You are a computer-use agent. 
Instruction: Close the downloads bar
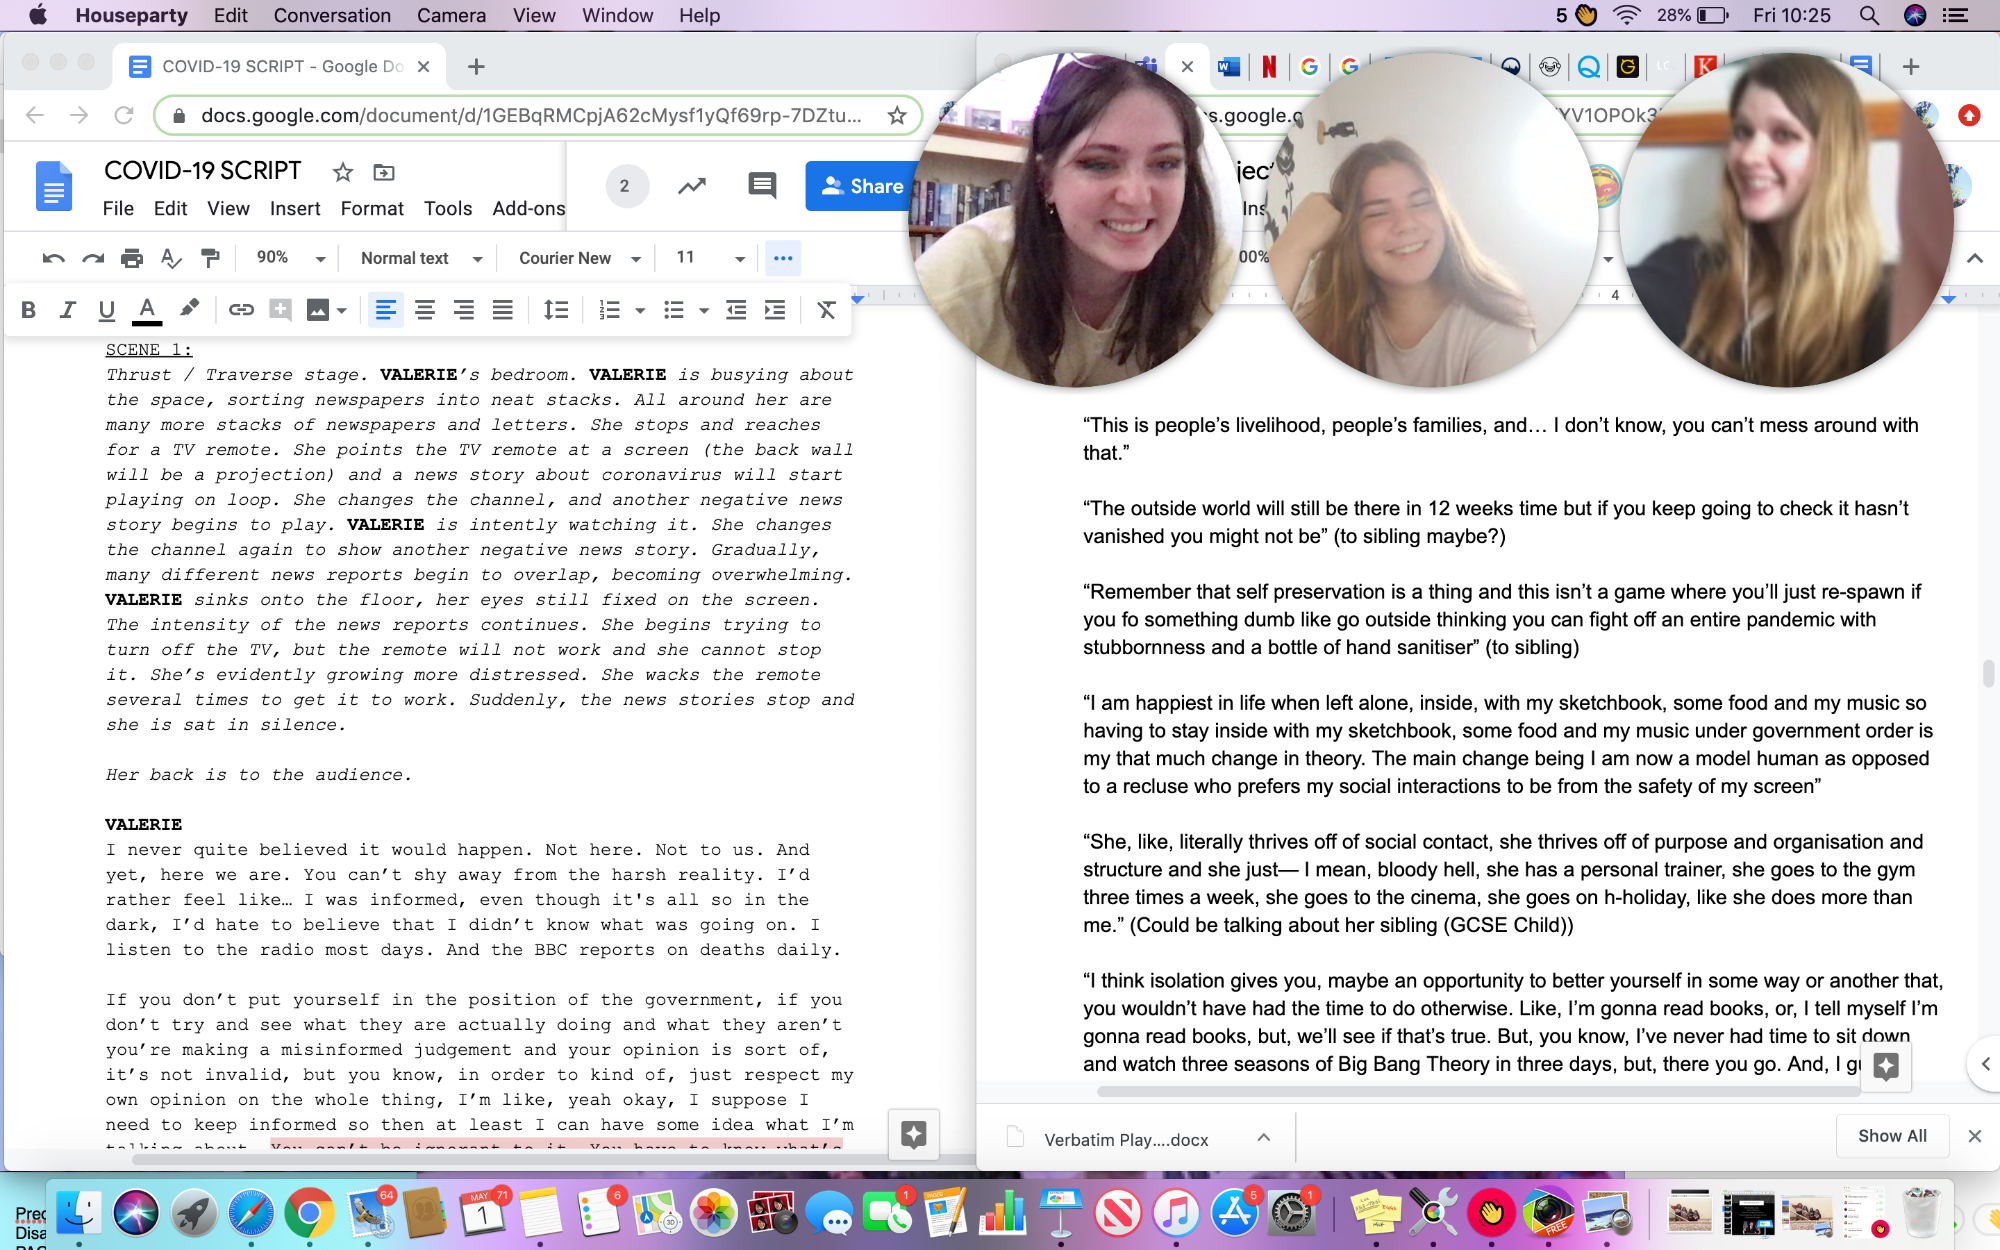[x=1974, y=1136]
